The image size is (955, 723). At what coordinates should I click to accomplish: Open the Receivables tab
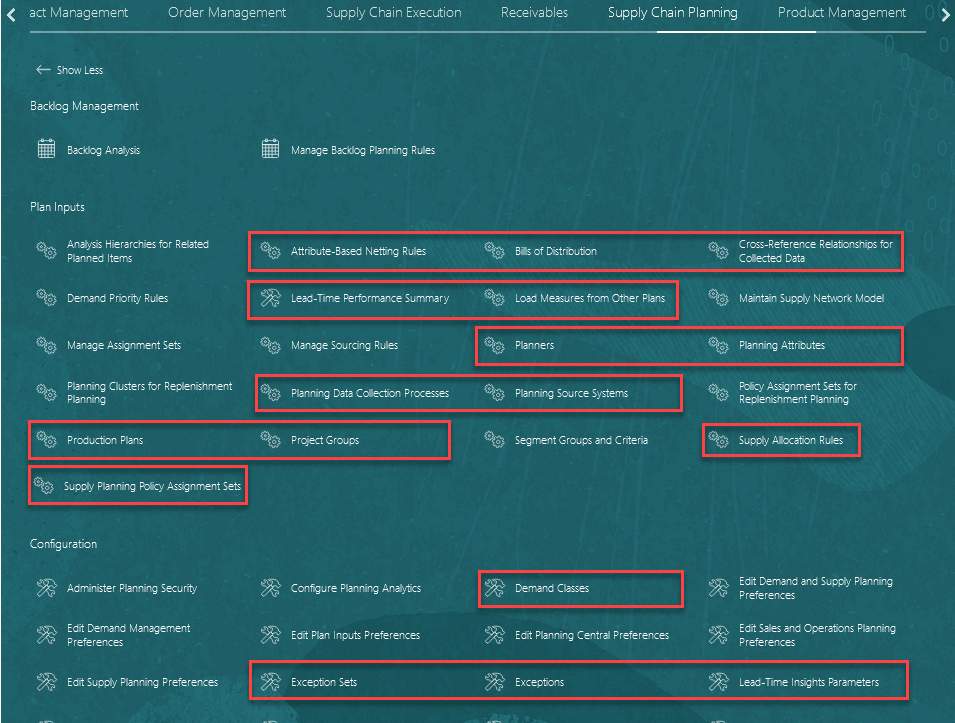tap(534, 12)
